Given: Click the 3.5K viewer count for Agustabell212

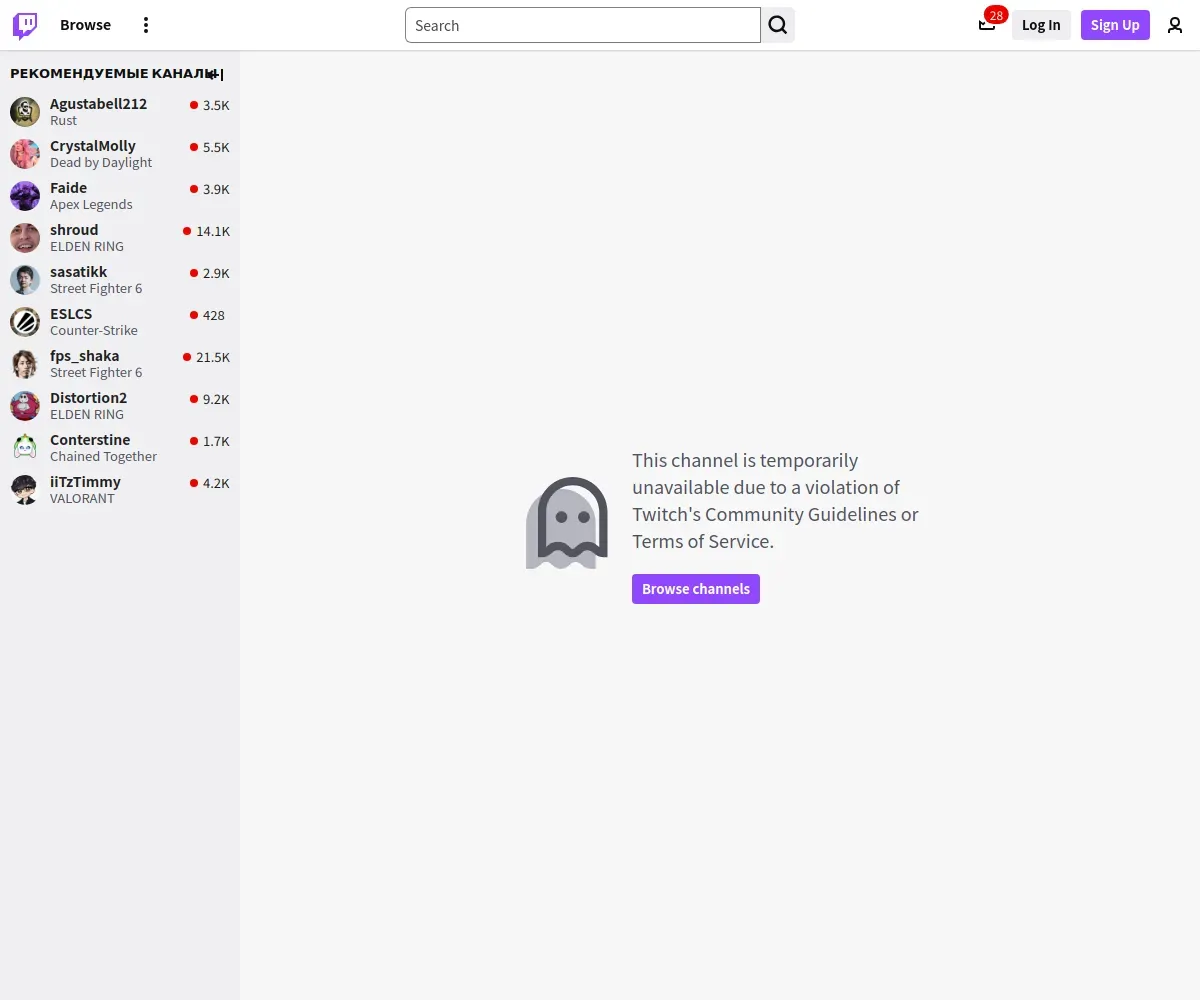Looking at the screenshot, I should [x=216, y=105].
